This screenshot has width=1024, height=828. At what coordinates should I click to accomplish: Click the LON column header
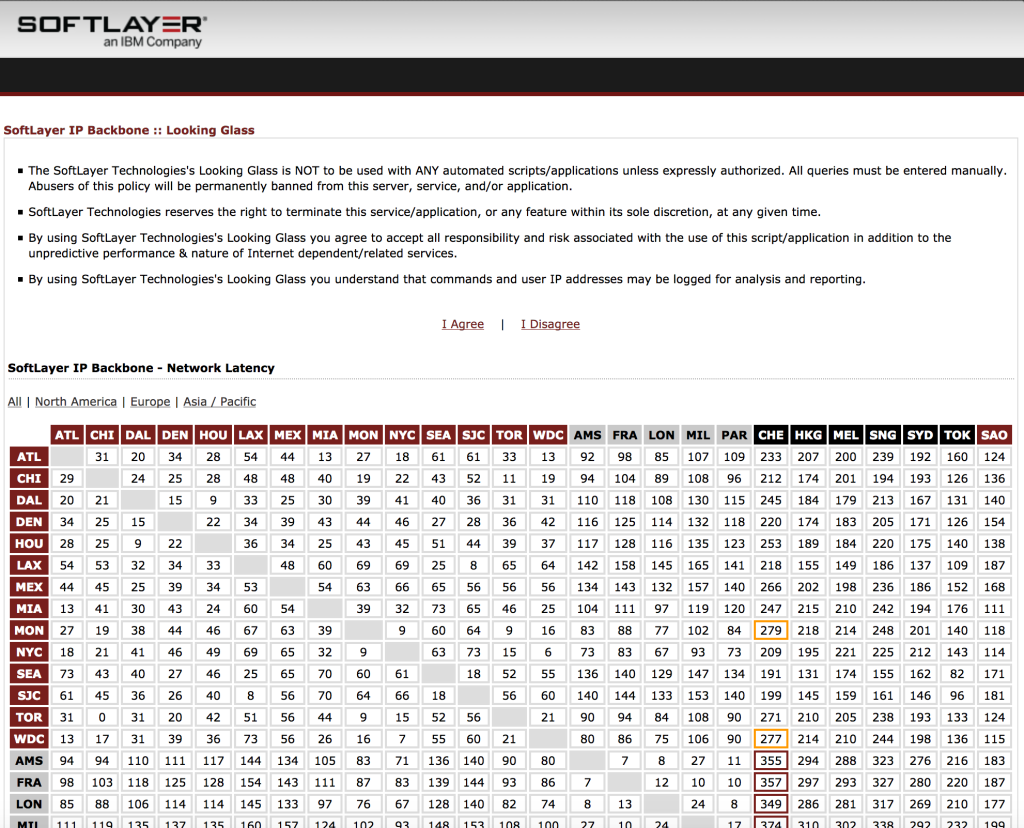coord(662,435)
